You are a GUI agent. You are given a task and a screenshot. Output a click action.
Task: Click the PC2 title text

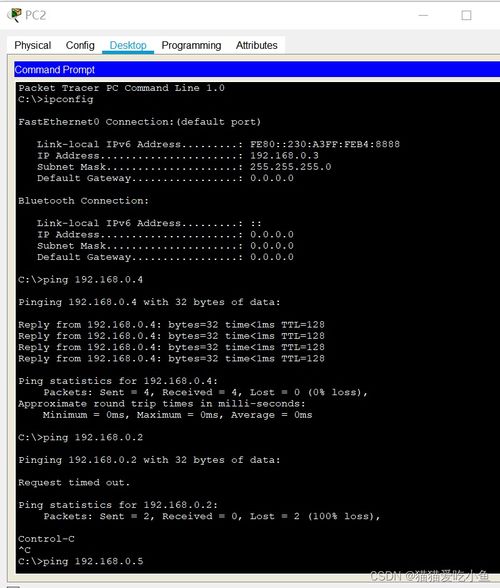(36, 15)
